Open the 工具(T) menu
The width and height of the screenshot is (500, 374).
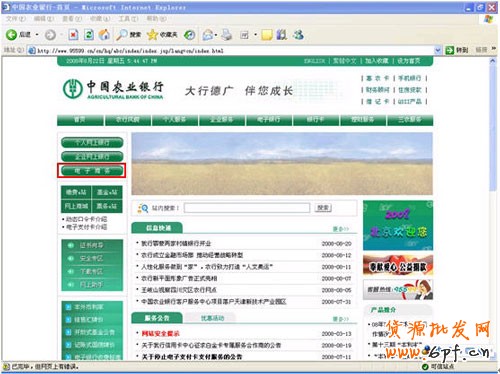click(128, 18)
